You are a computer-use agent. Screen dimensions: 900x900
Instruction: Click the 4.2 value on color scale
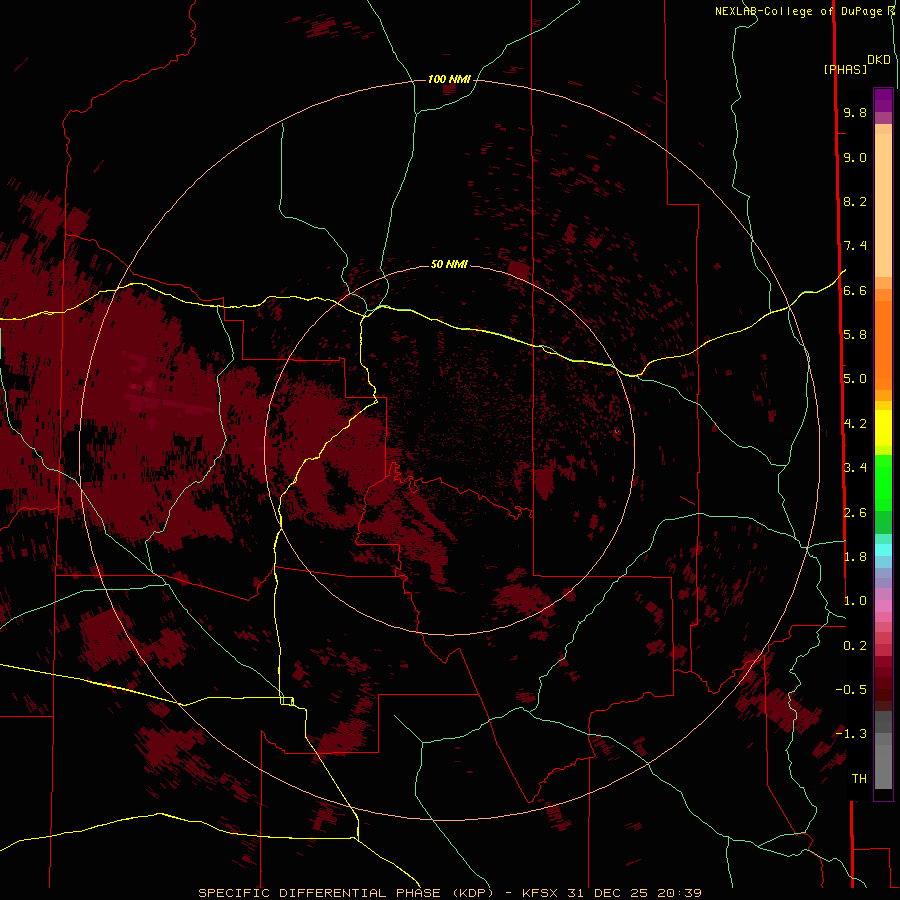[855, 424]
